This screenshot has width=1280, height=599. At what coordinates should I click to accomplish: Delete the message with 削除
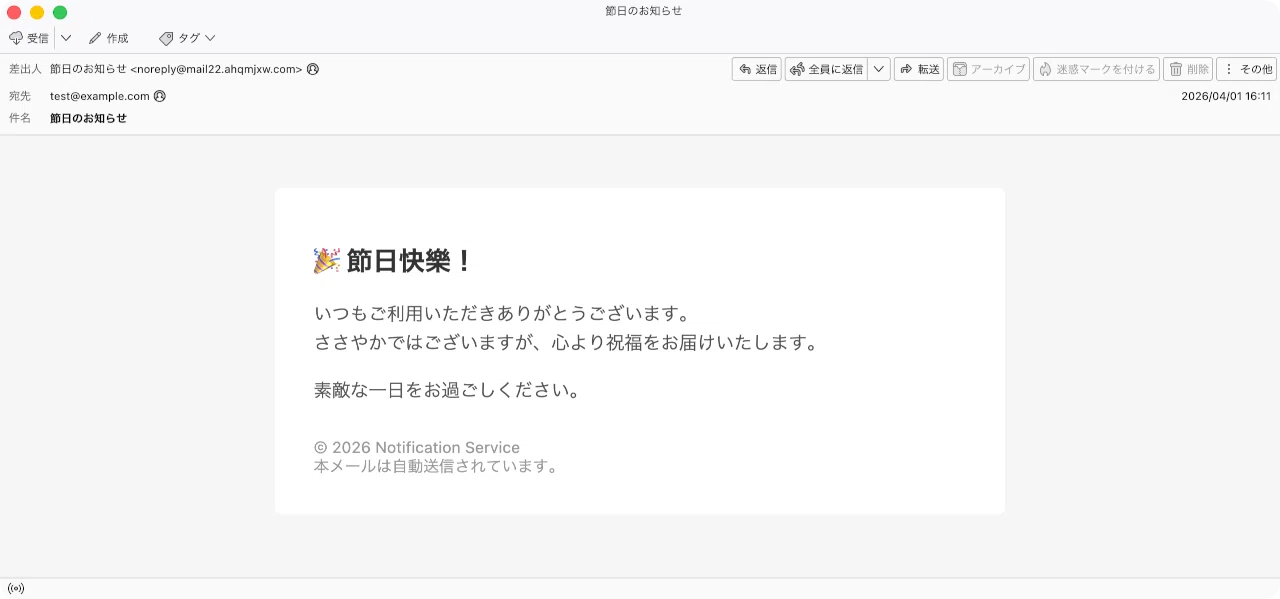(1188, 69)
